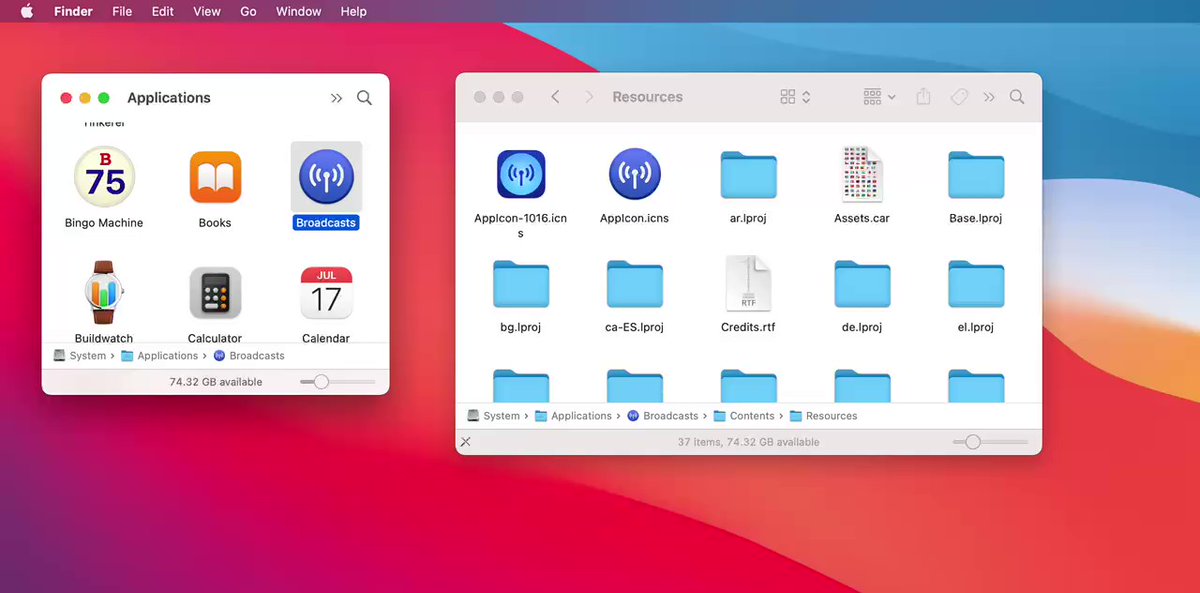
Task: Click Resources in the path bar
Action: click(x=823, y=416)
